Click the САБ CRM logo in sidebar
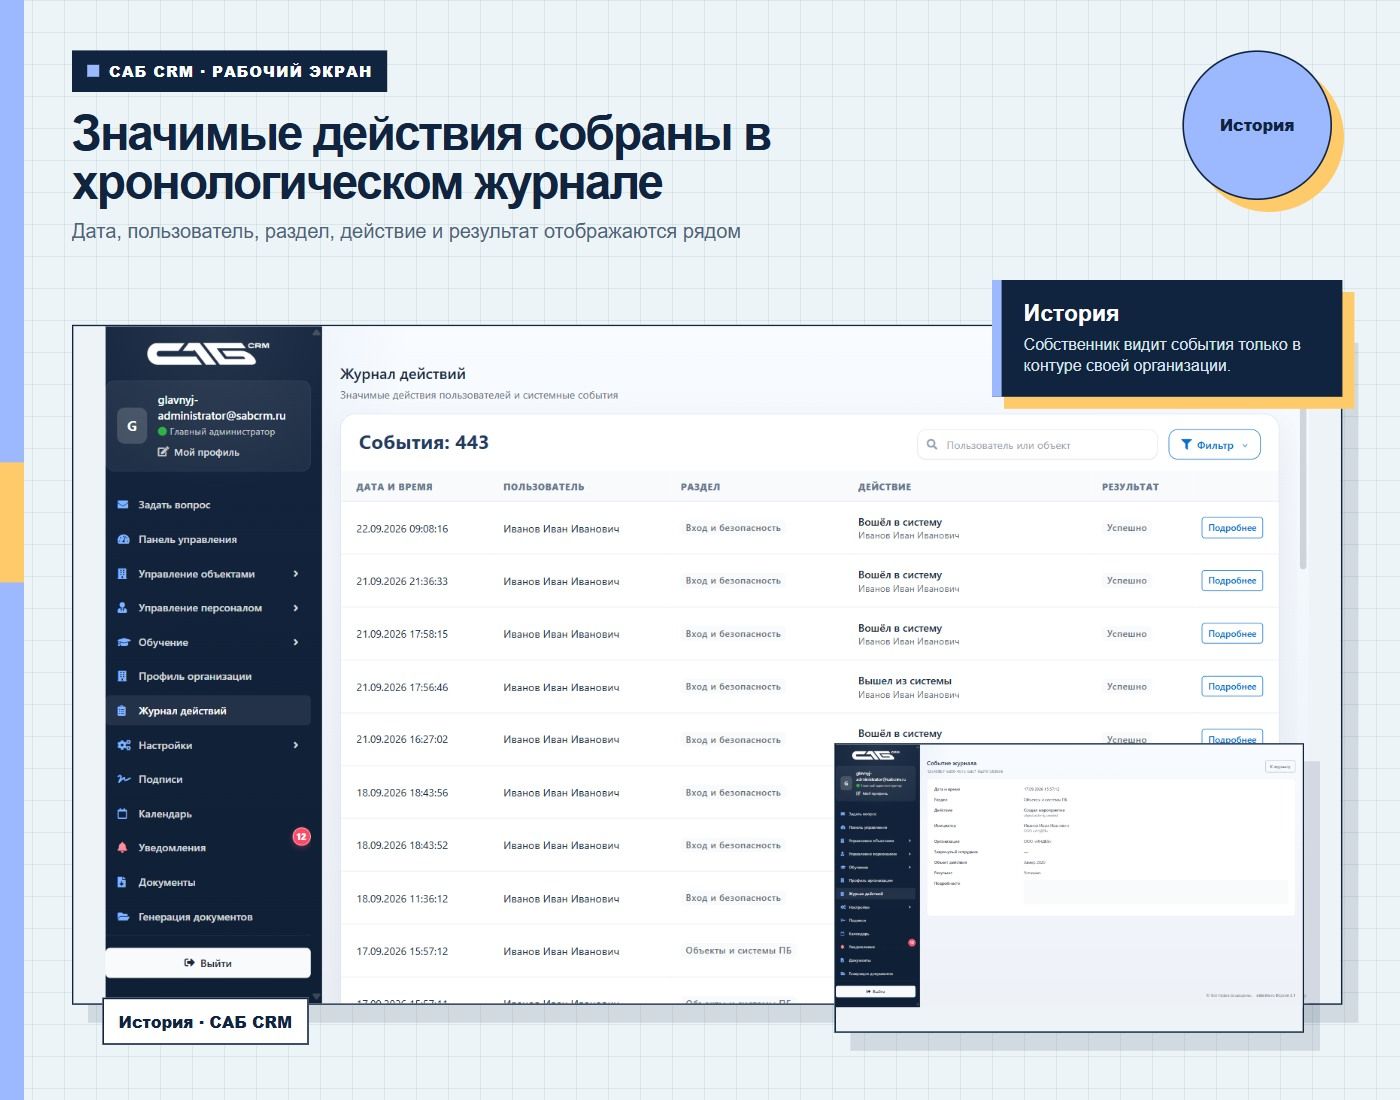Screen dimensions: 1400x1100 [x=209, y=352]
